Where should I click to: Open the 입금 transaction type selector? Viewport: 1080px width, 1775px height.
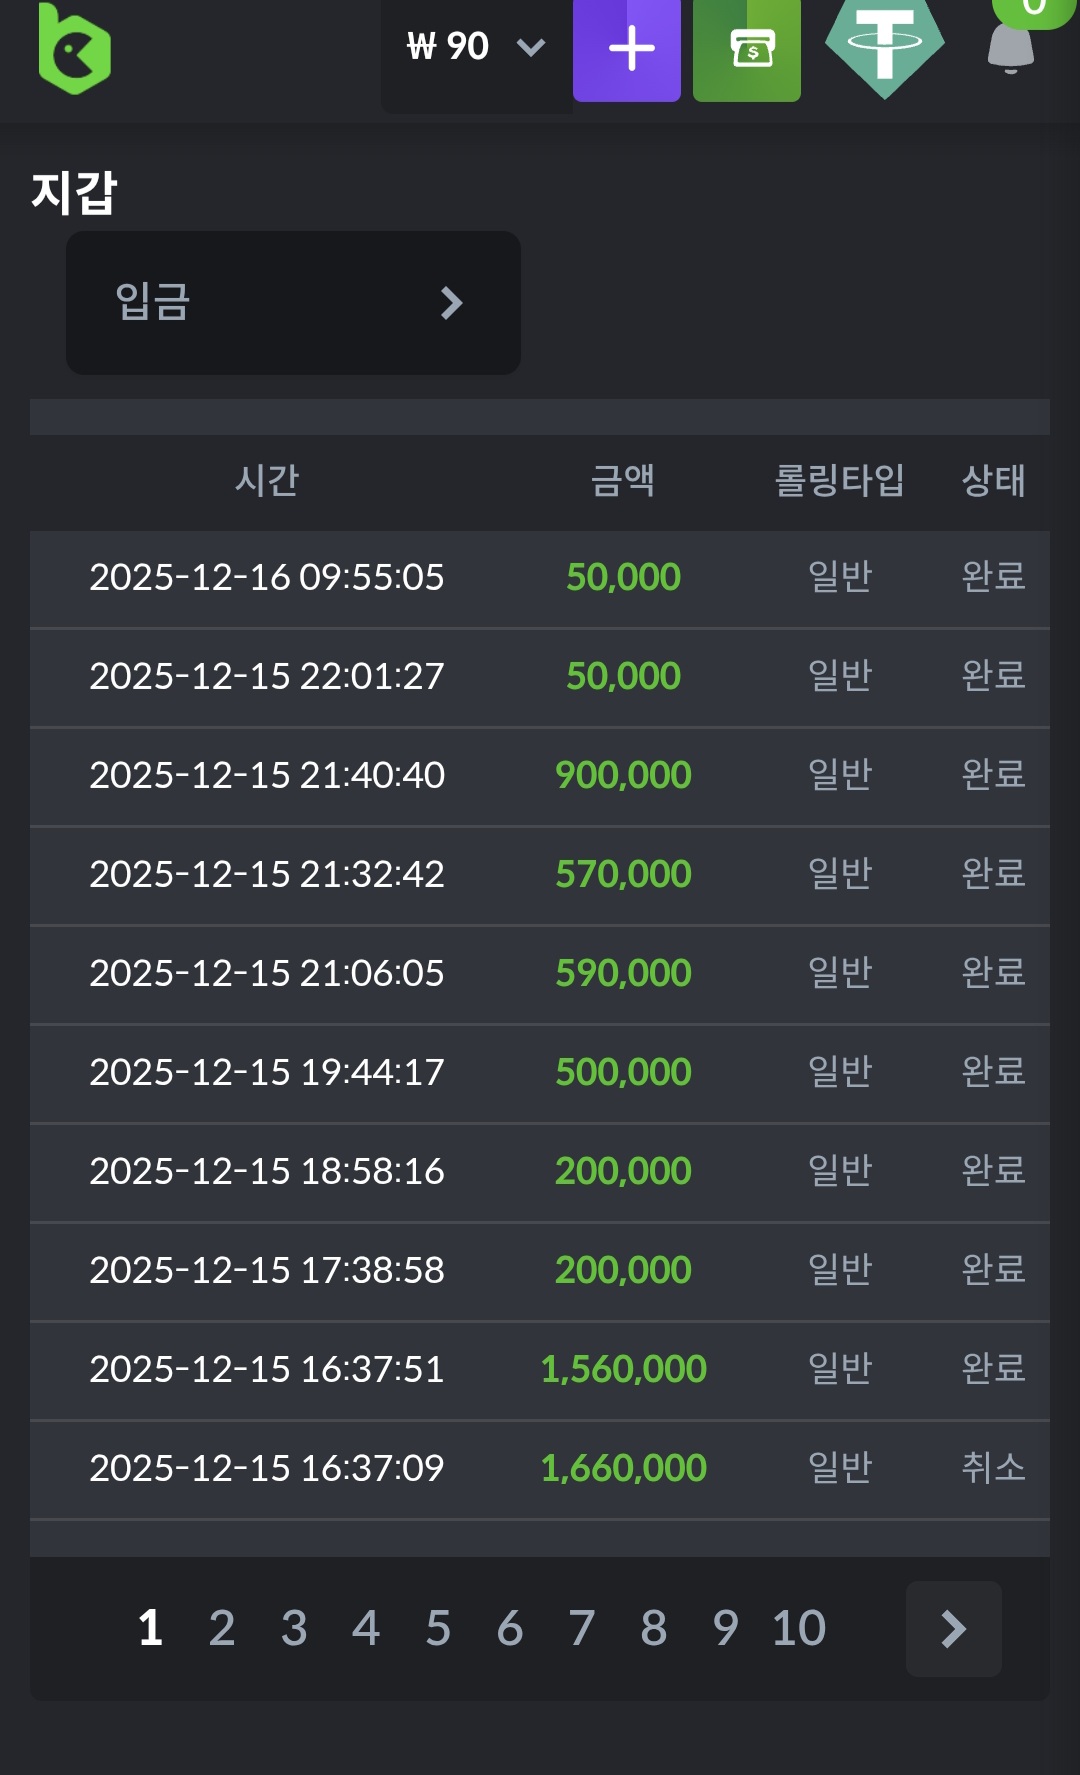[x=293, y=303]
